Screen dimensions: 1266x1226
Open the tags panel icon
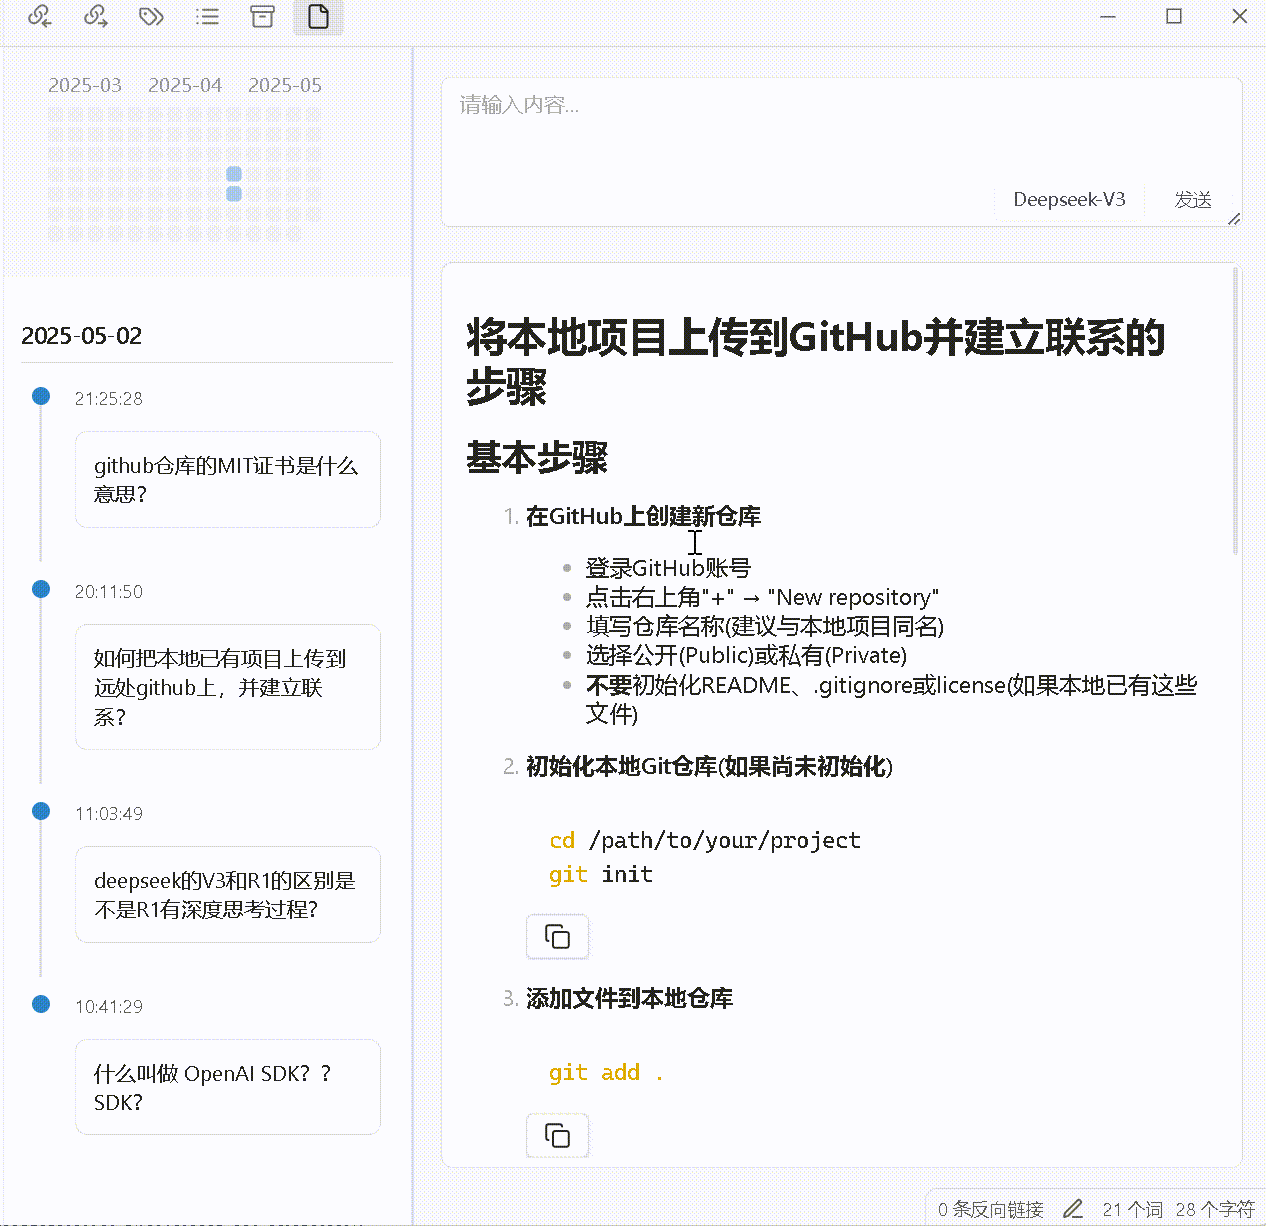(151, 16)
